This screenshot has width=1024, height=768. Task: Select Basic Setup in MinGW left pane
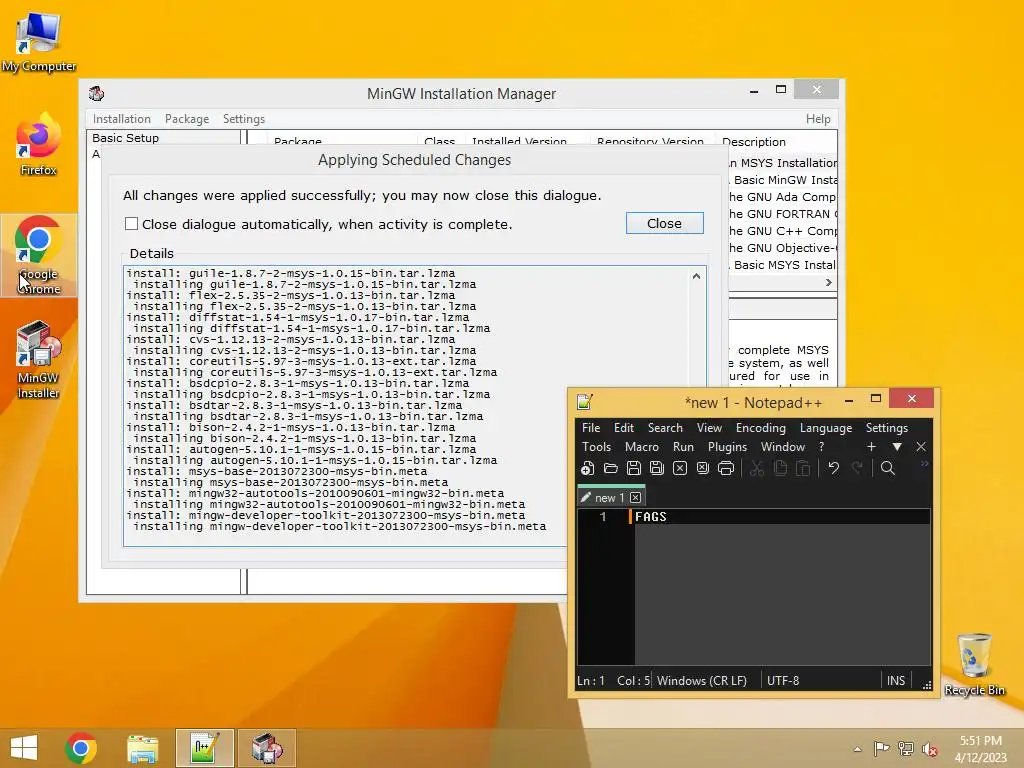pos(125,138)
